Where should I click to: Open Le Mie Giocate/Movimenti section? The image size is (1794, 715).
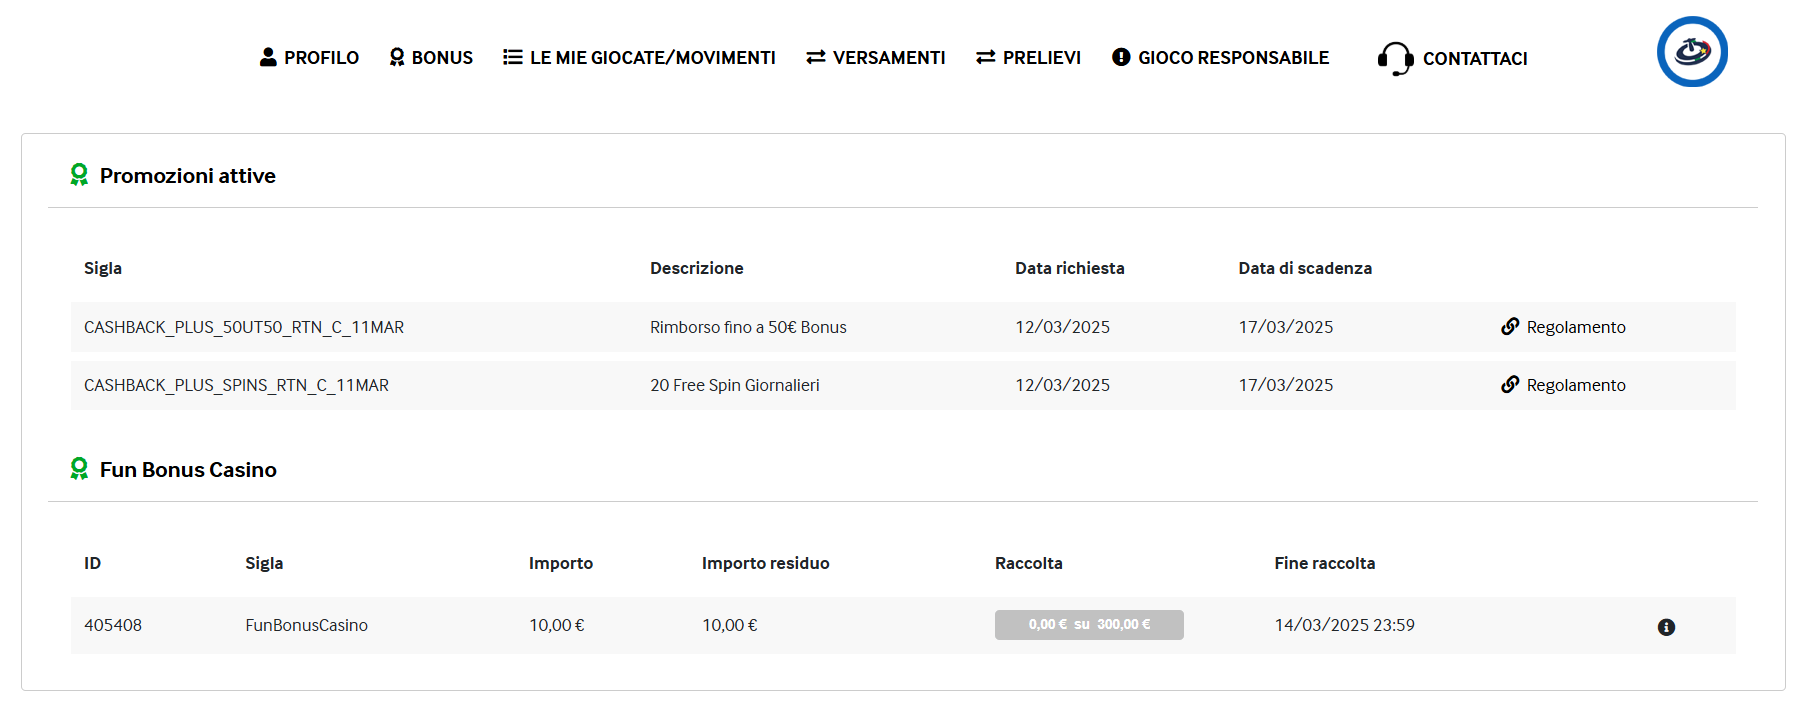click(x=652, y=58)
